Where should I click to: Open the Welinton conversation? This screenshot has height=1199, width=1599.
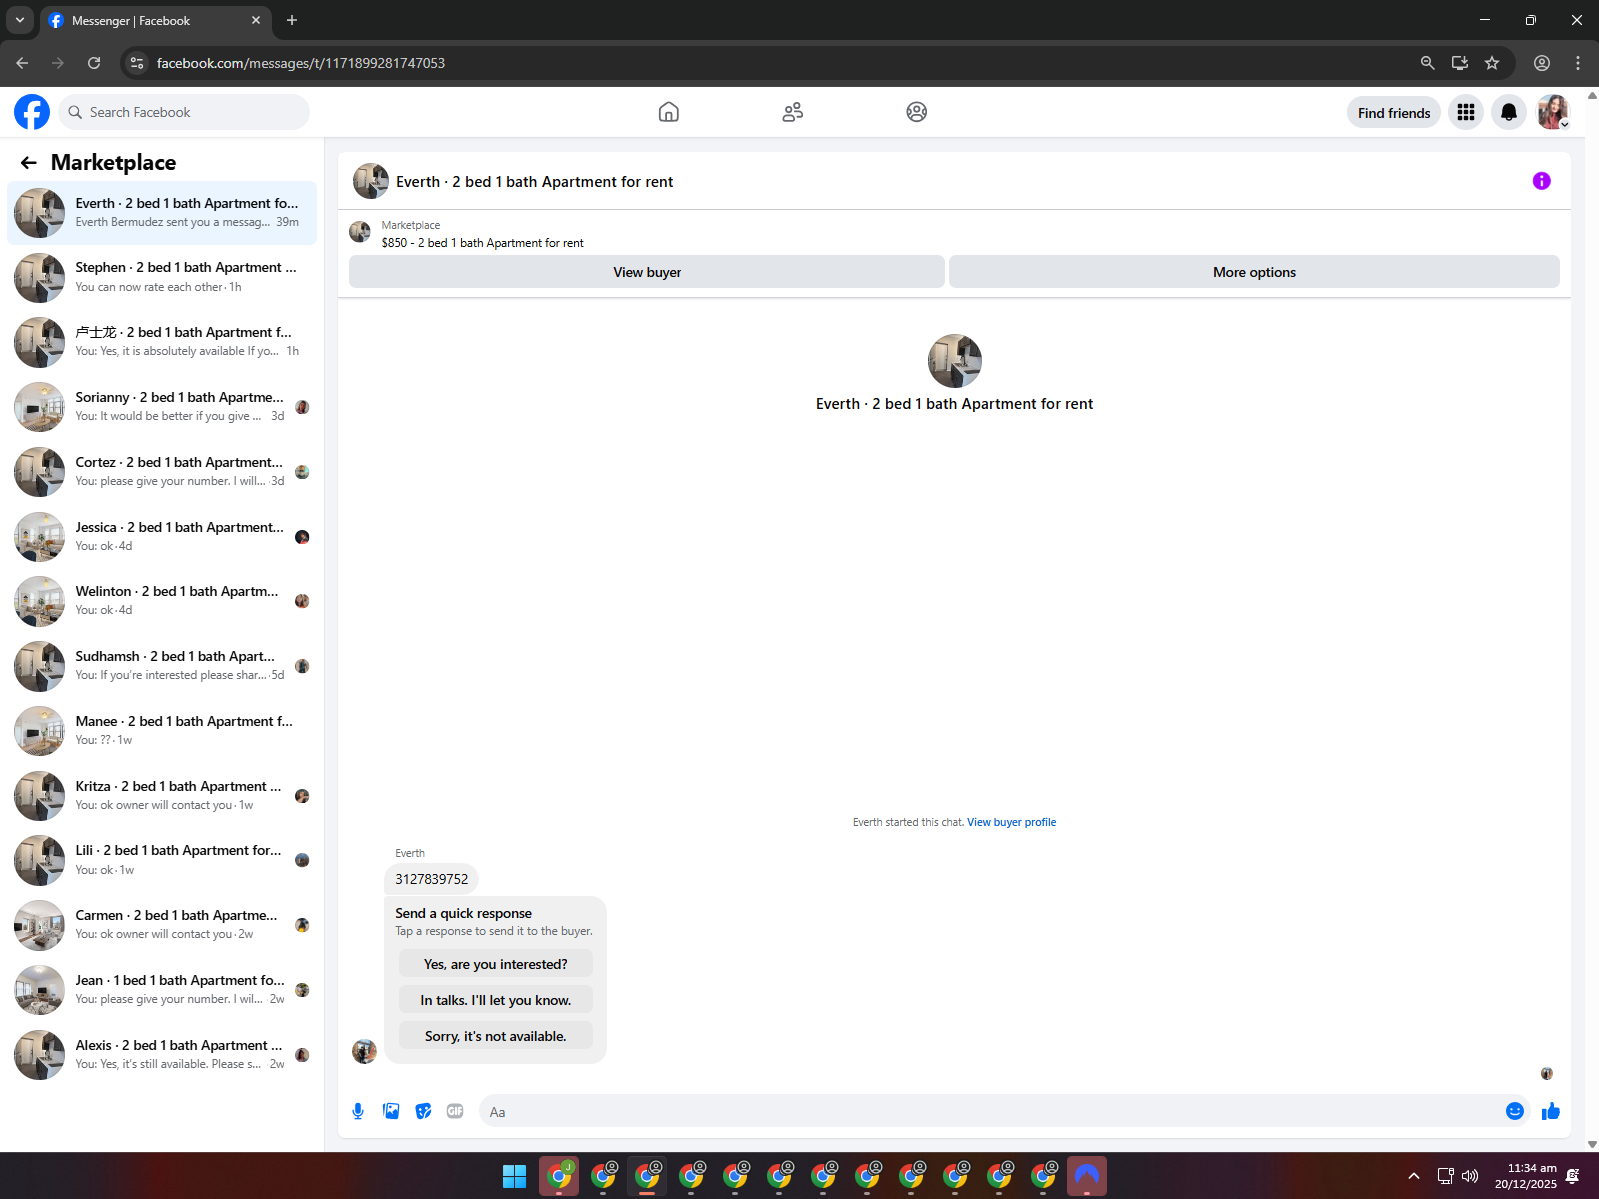point(162,601)
